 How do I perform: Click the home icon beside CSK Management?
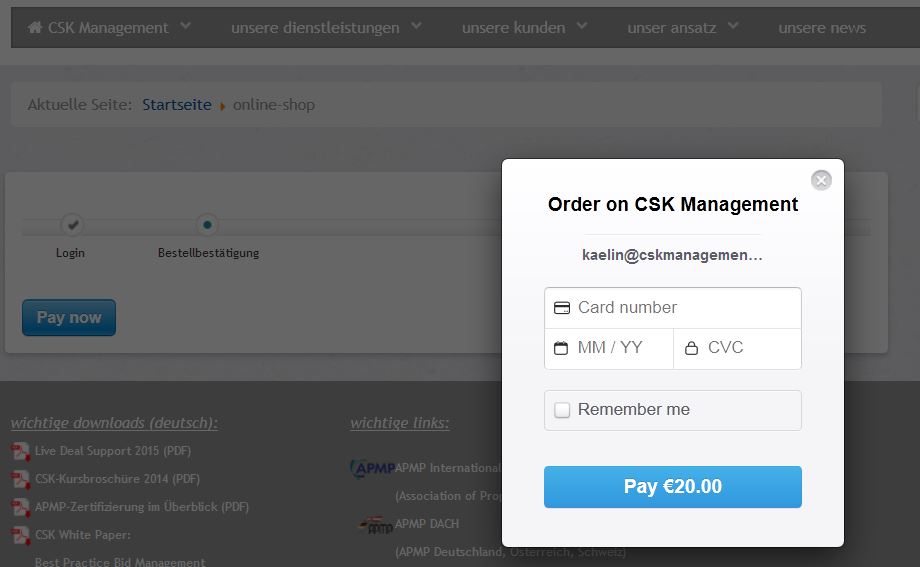(35, 27)
